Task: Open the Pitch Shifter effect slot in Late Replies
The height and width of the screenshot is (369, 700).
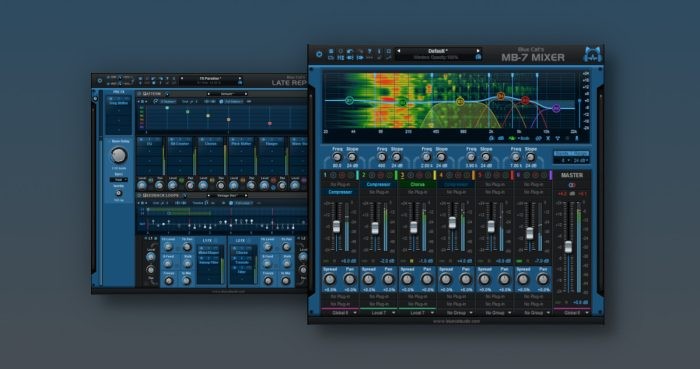Action: point(241,144)
